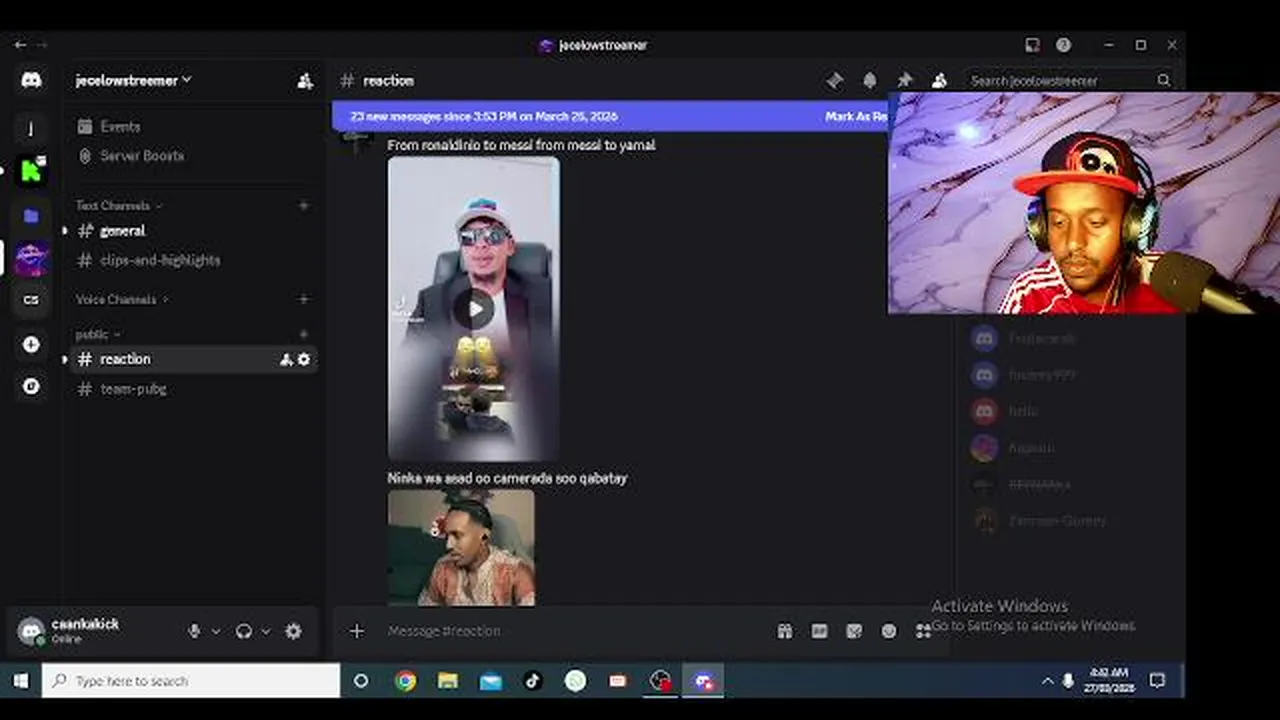Open the server with the 'j' initial icon

pos(31,128)
